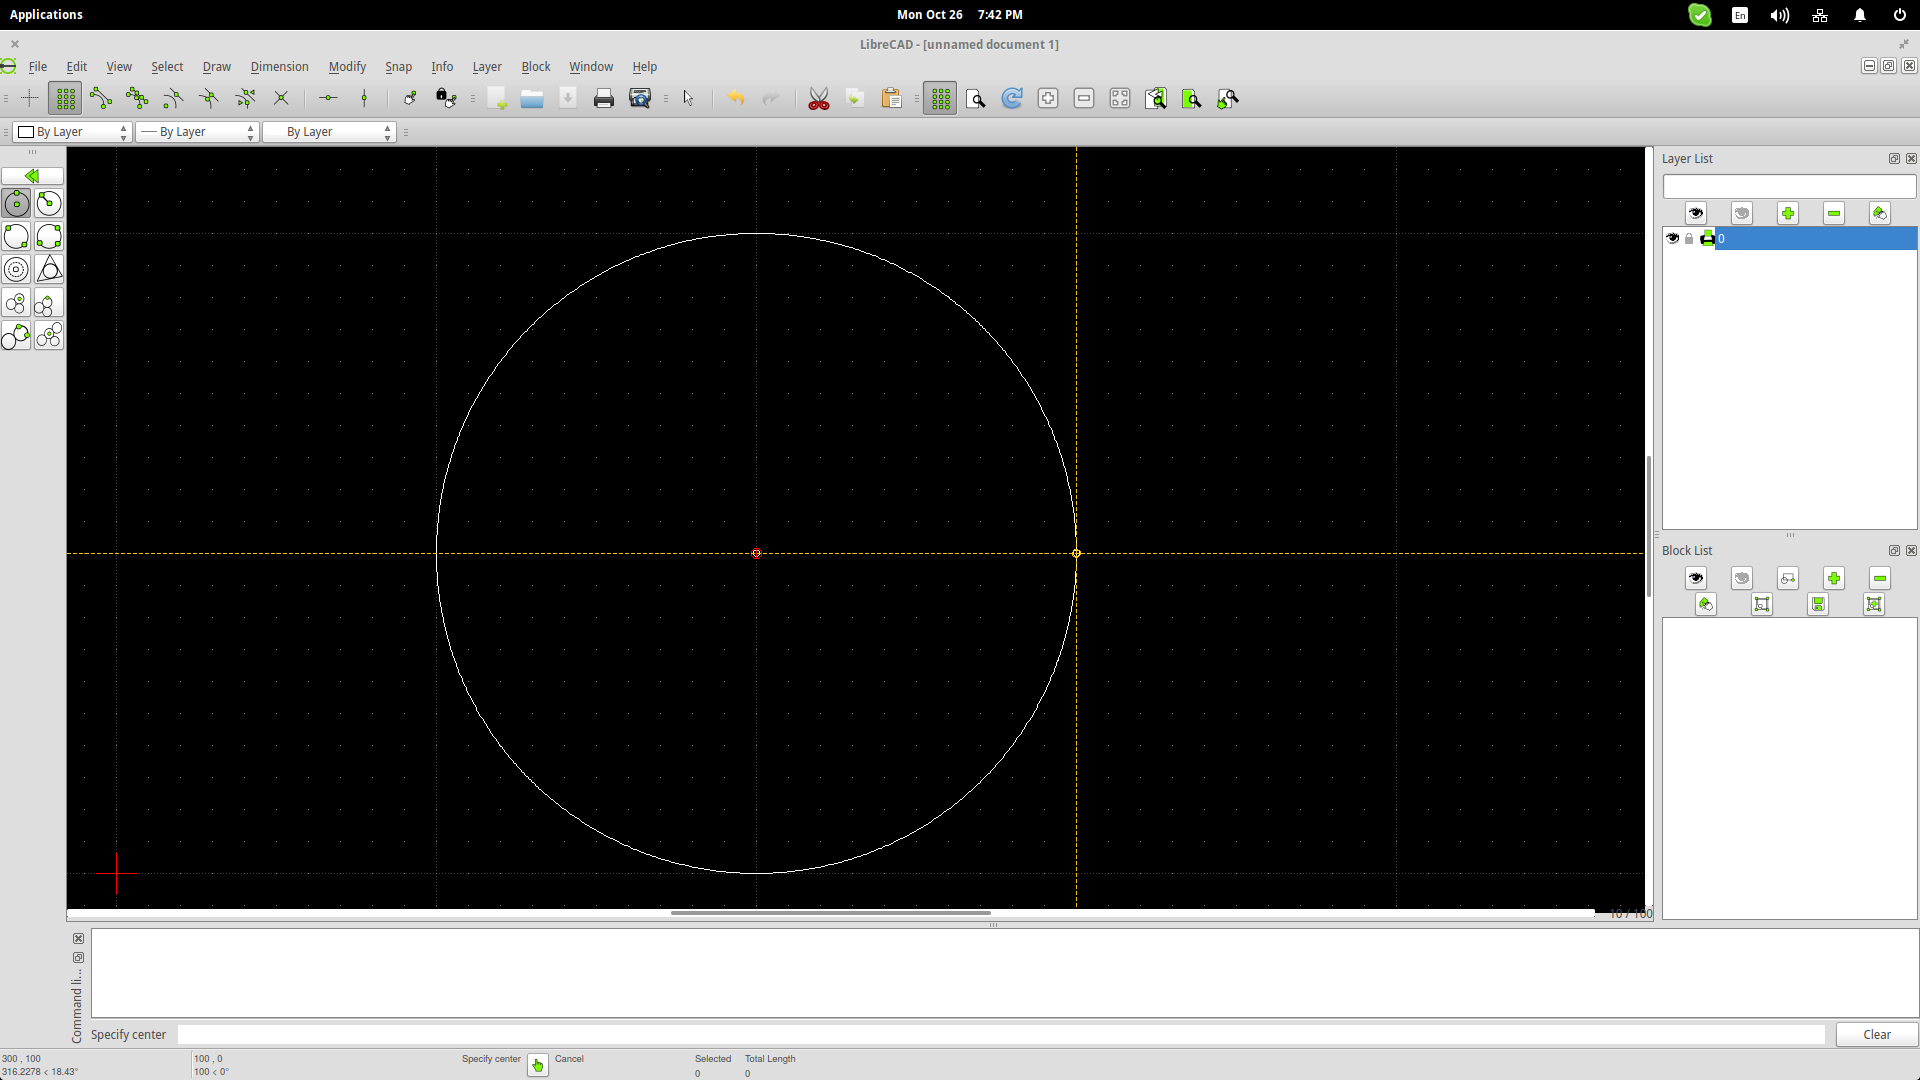Open the color By Layer dropdown
1920x1080 pixels.
coord(72,132)
